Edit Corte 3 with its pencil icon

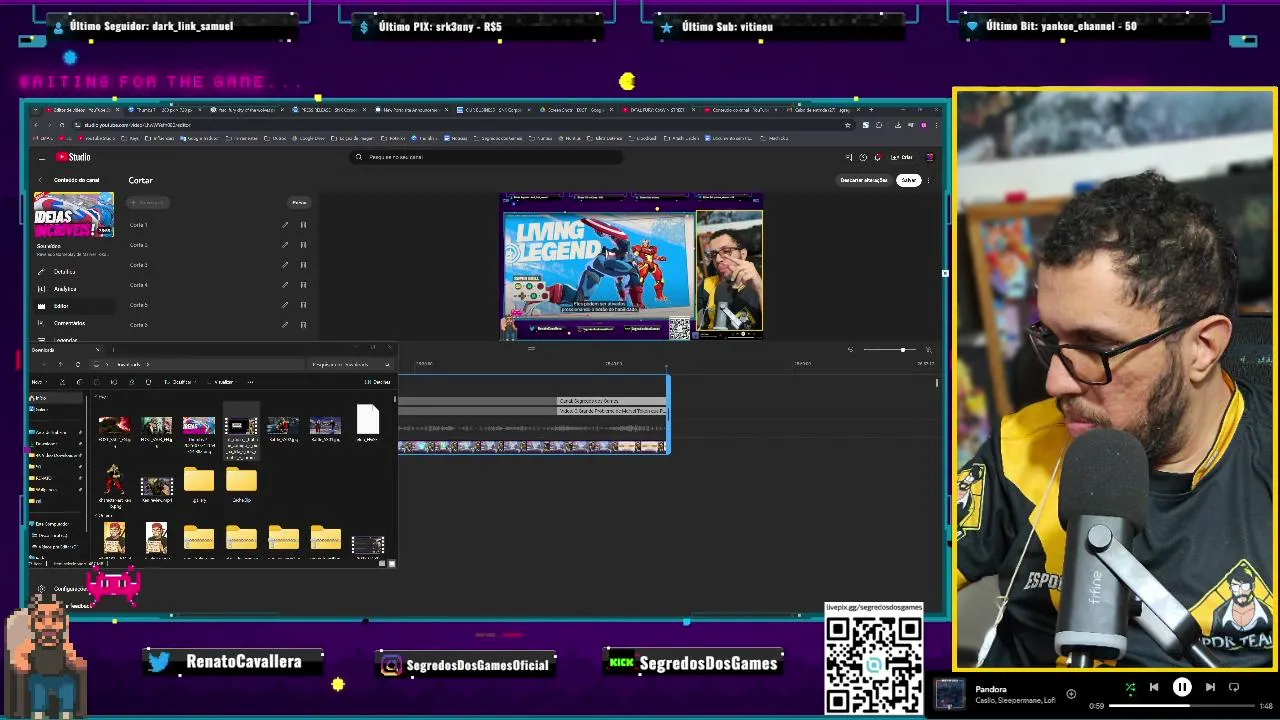[285, 265]
